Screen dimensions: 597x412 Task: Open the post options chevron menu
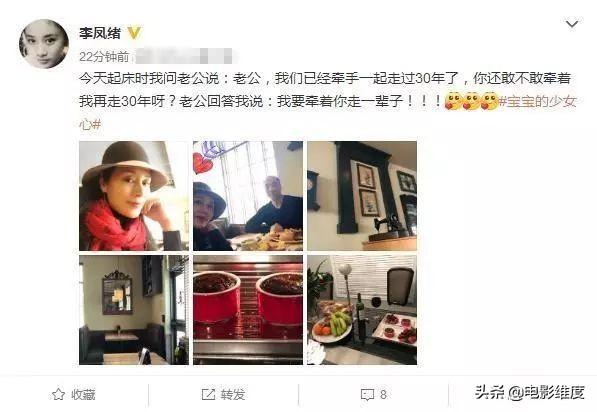(572, 25)
